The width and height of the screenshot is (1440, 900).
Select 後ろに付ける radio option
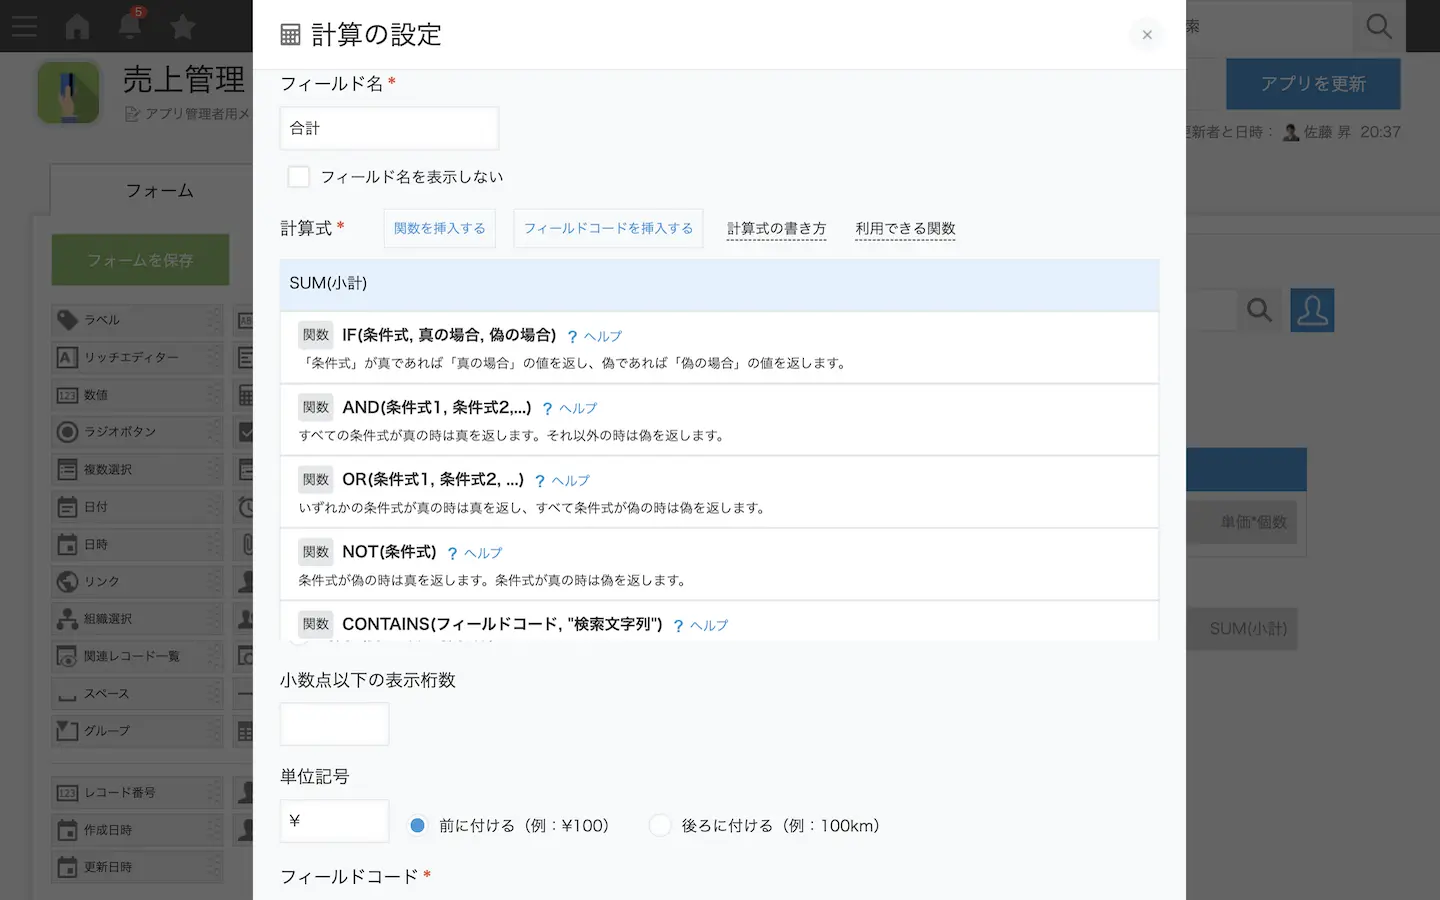pyautogui.click(x=660, y=825)
